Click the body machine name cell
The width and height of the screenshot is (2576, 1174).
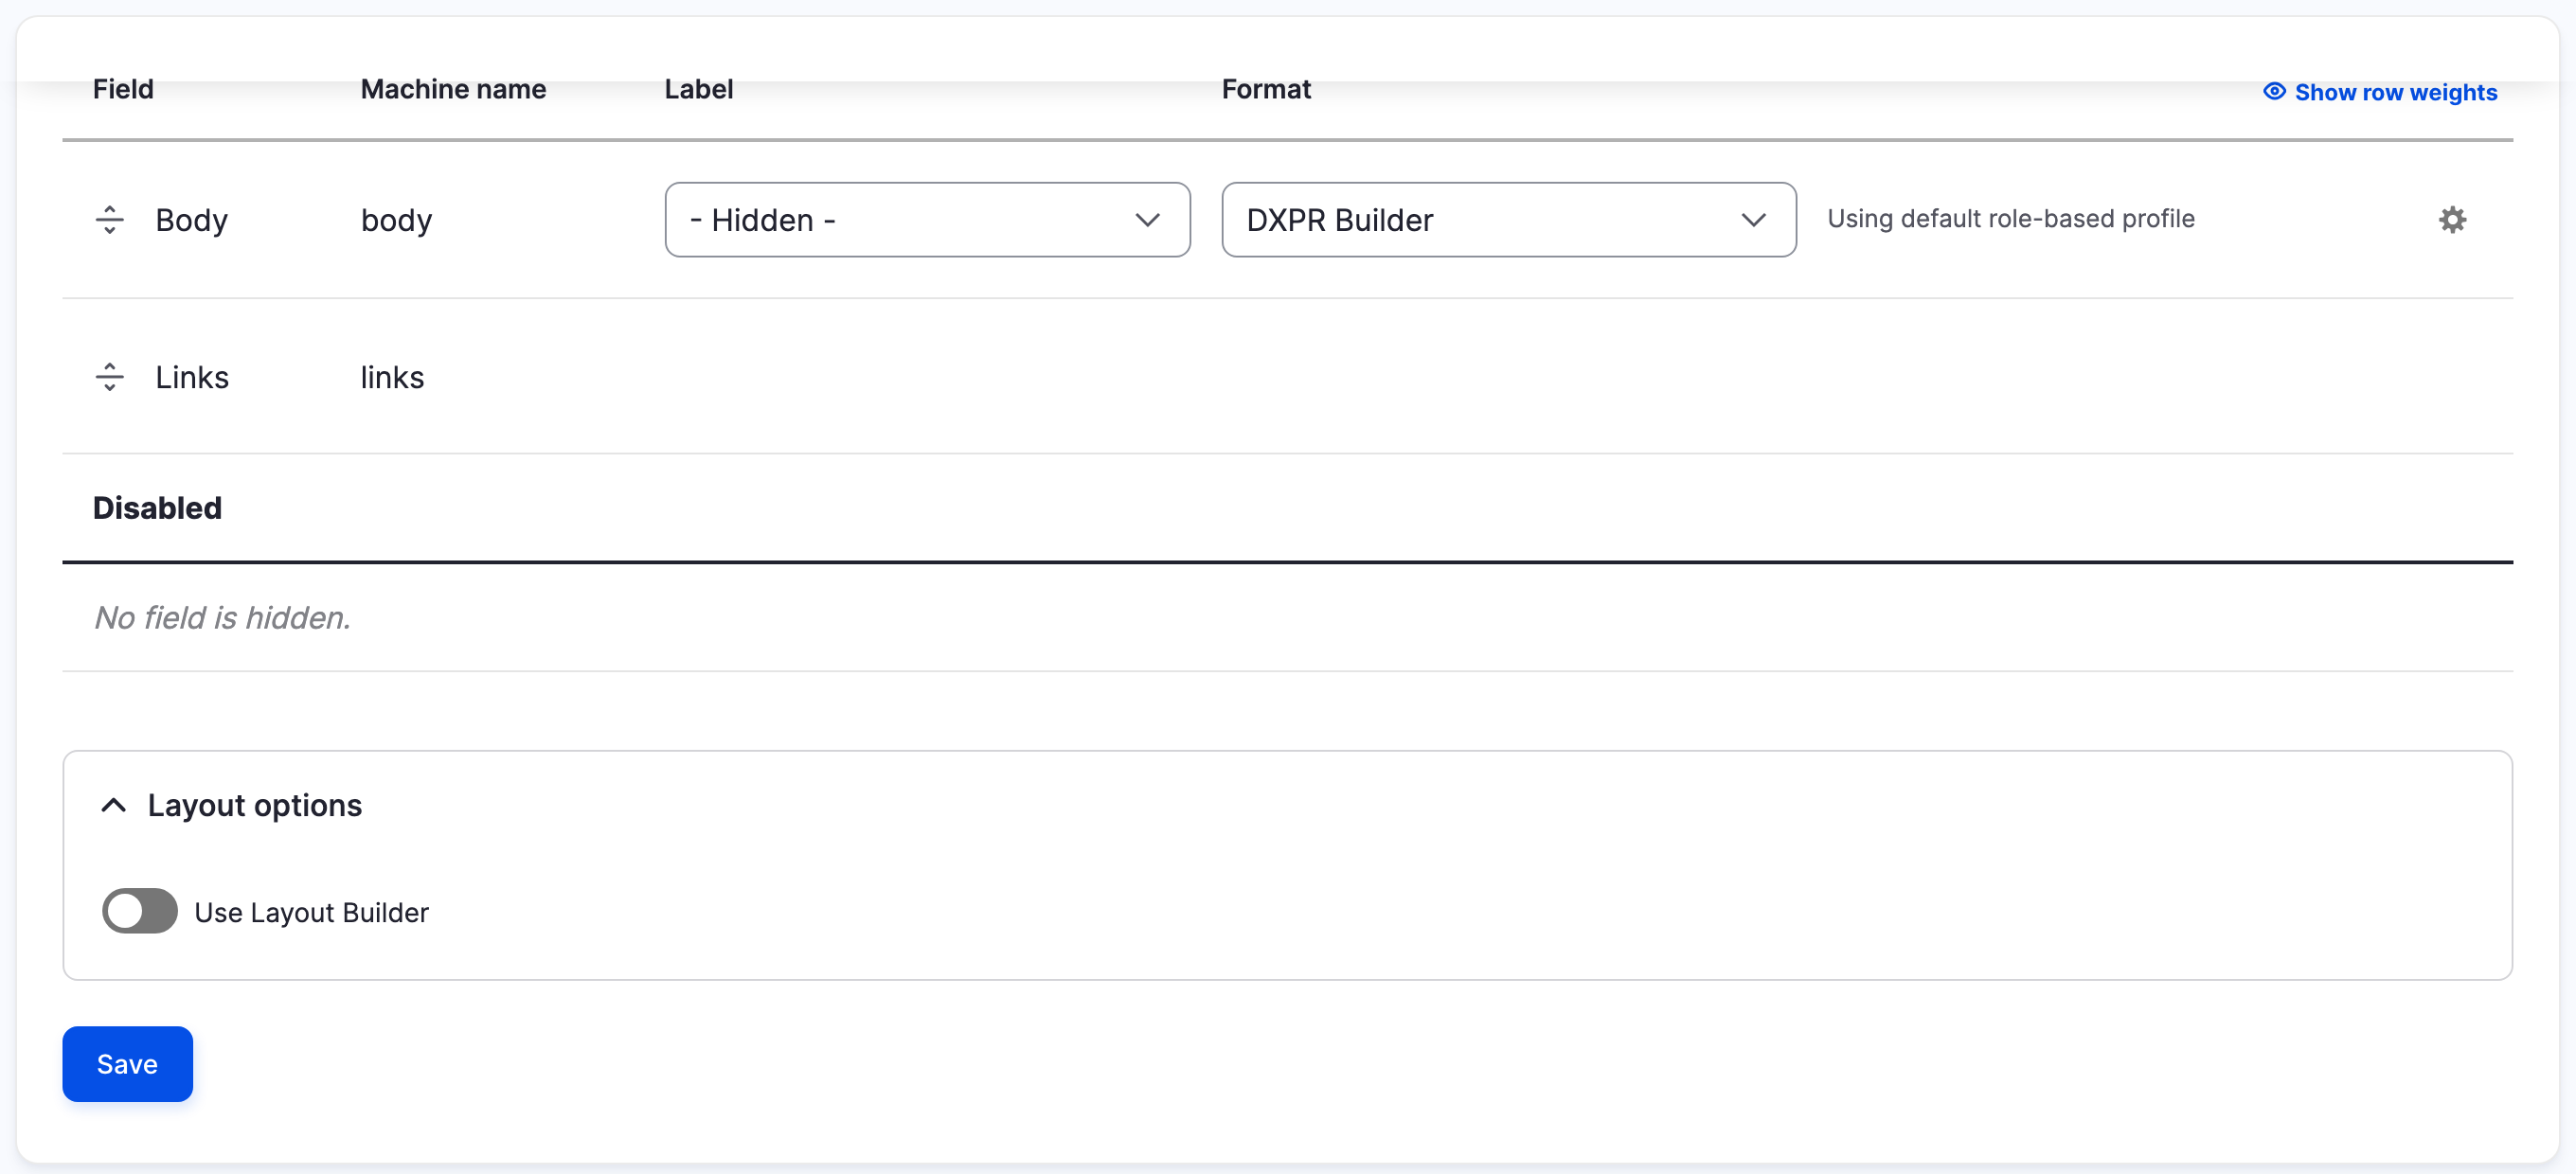click(397, 220)
